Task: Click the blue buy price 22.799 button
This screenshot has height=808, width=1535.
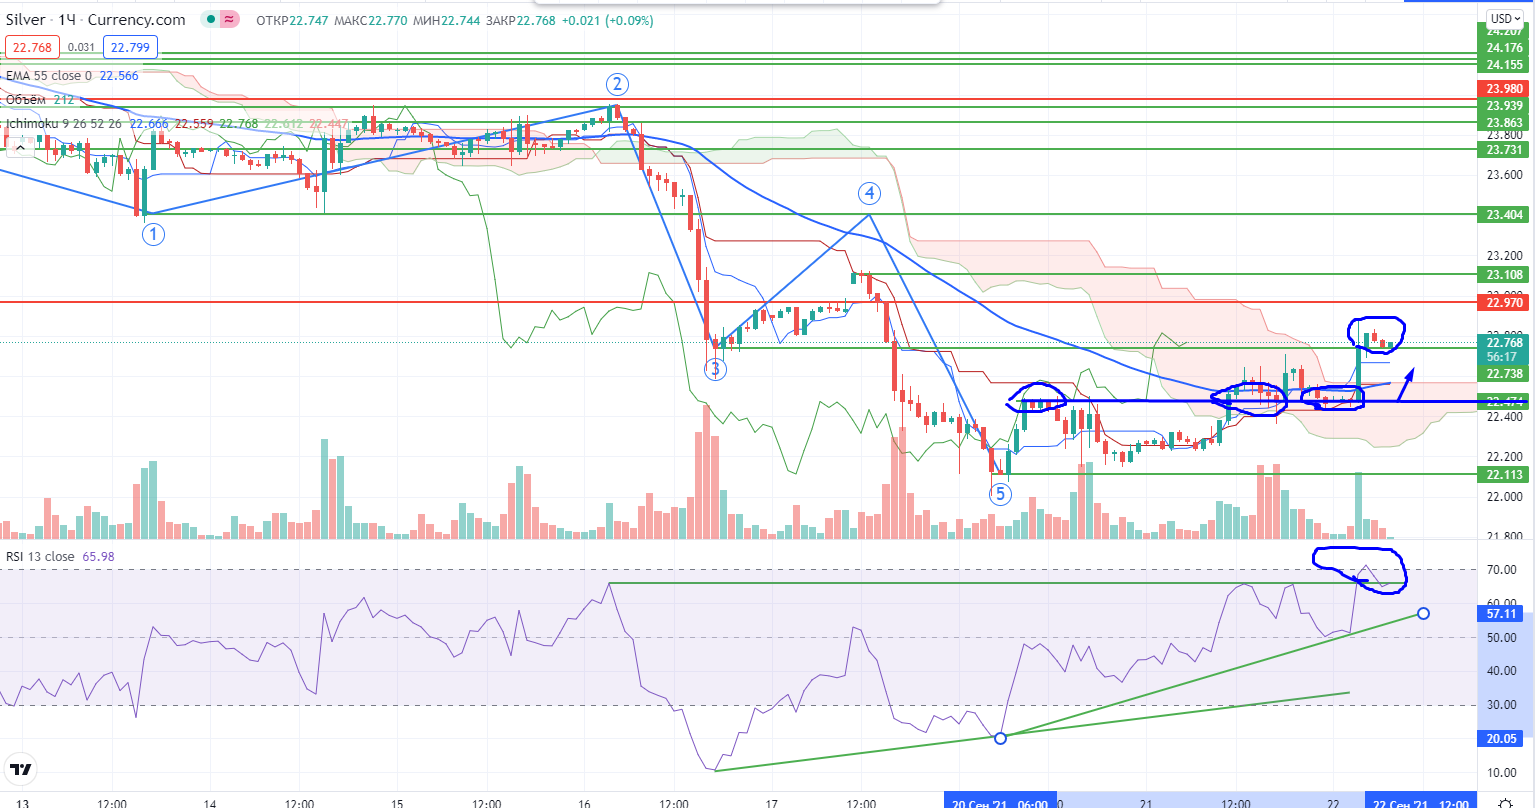Action: coord(133,46)
